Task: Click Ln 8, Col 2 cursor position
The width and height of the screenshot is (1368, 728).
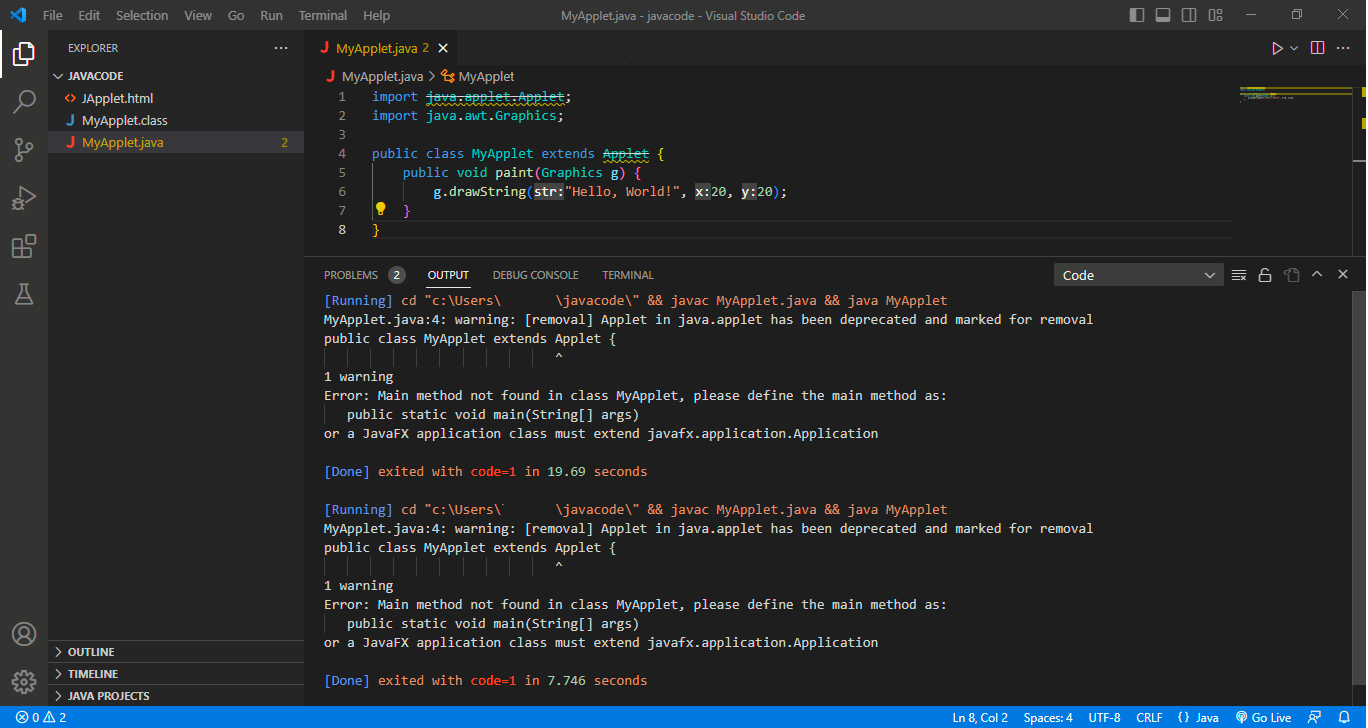Action: pyautogui.click(x=979, y=718)
